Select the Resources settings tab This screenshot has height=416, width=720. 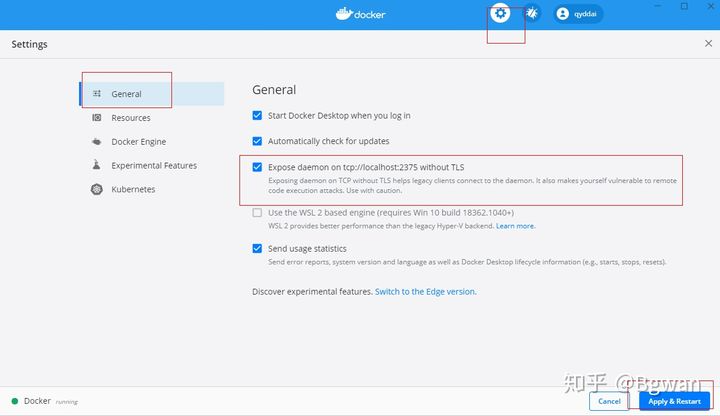(x=152, y=118)
